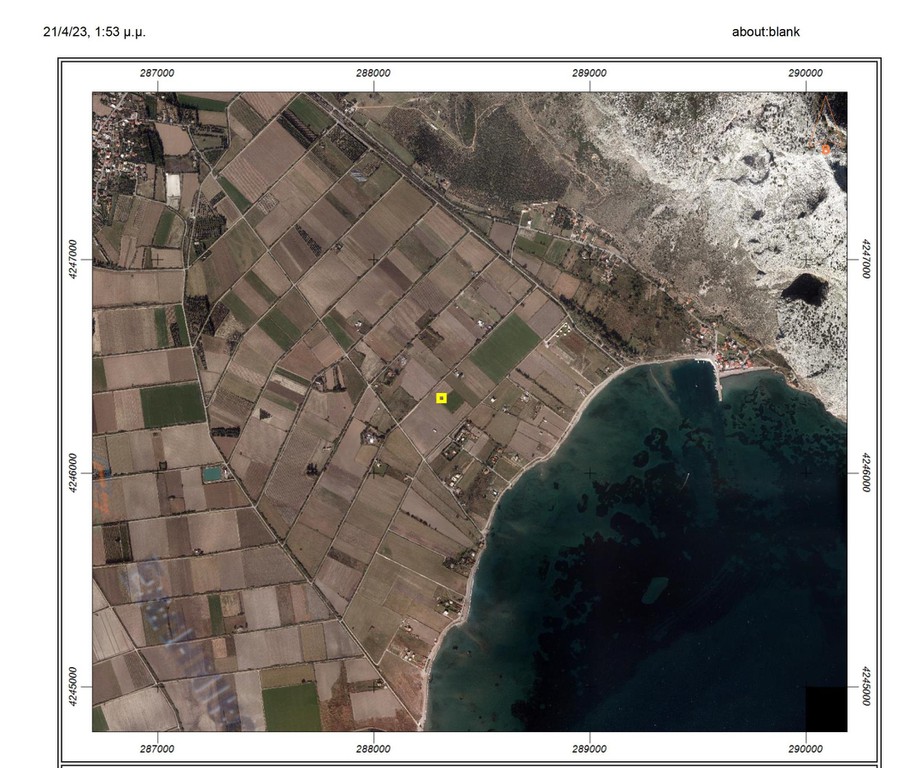897x768 pixels.
Task: Click northing label 4245000 left of the map
Action: pos(73,686)
